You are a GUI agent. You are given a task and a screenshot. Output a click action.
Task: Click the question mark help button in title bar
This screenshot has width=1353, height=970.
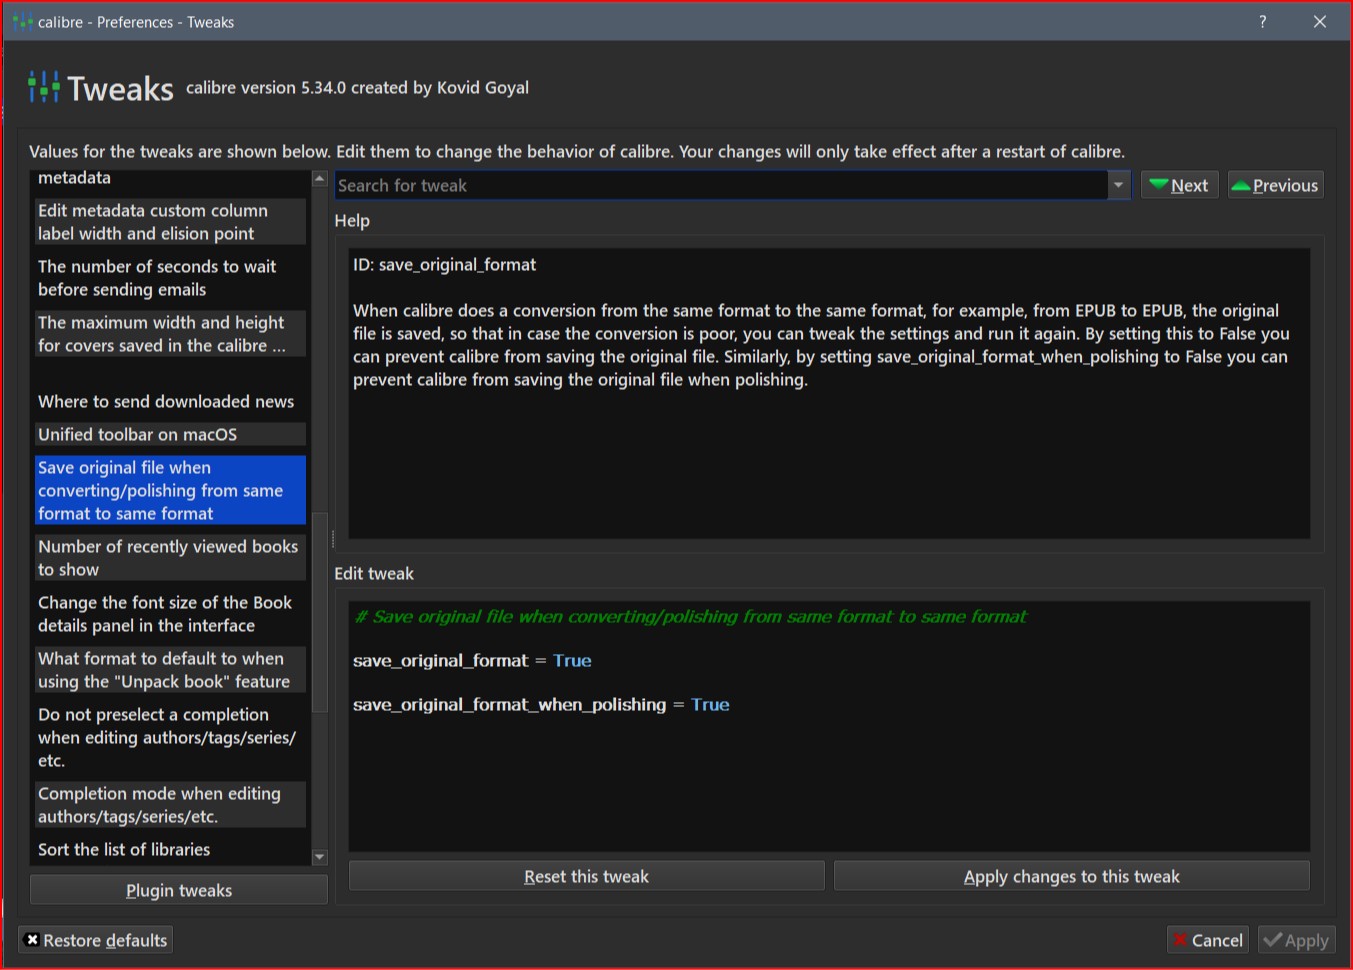point(1263,21)
